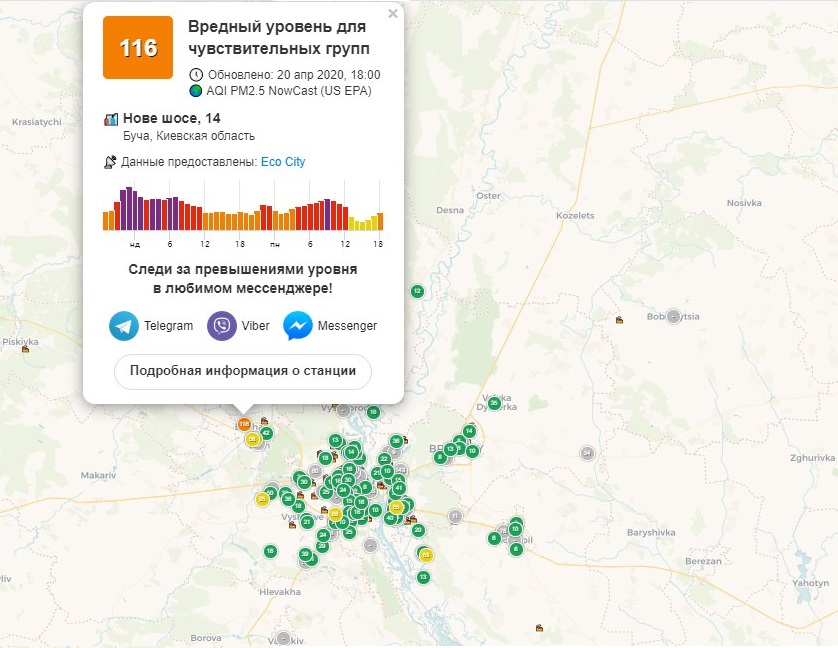
Task: Click the last bar of the AQI chart
Action: point(379,222)
